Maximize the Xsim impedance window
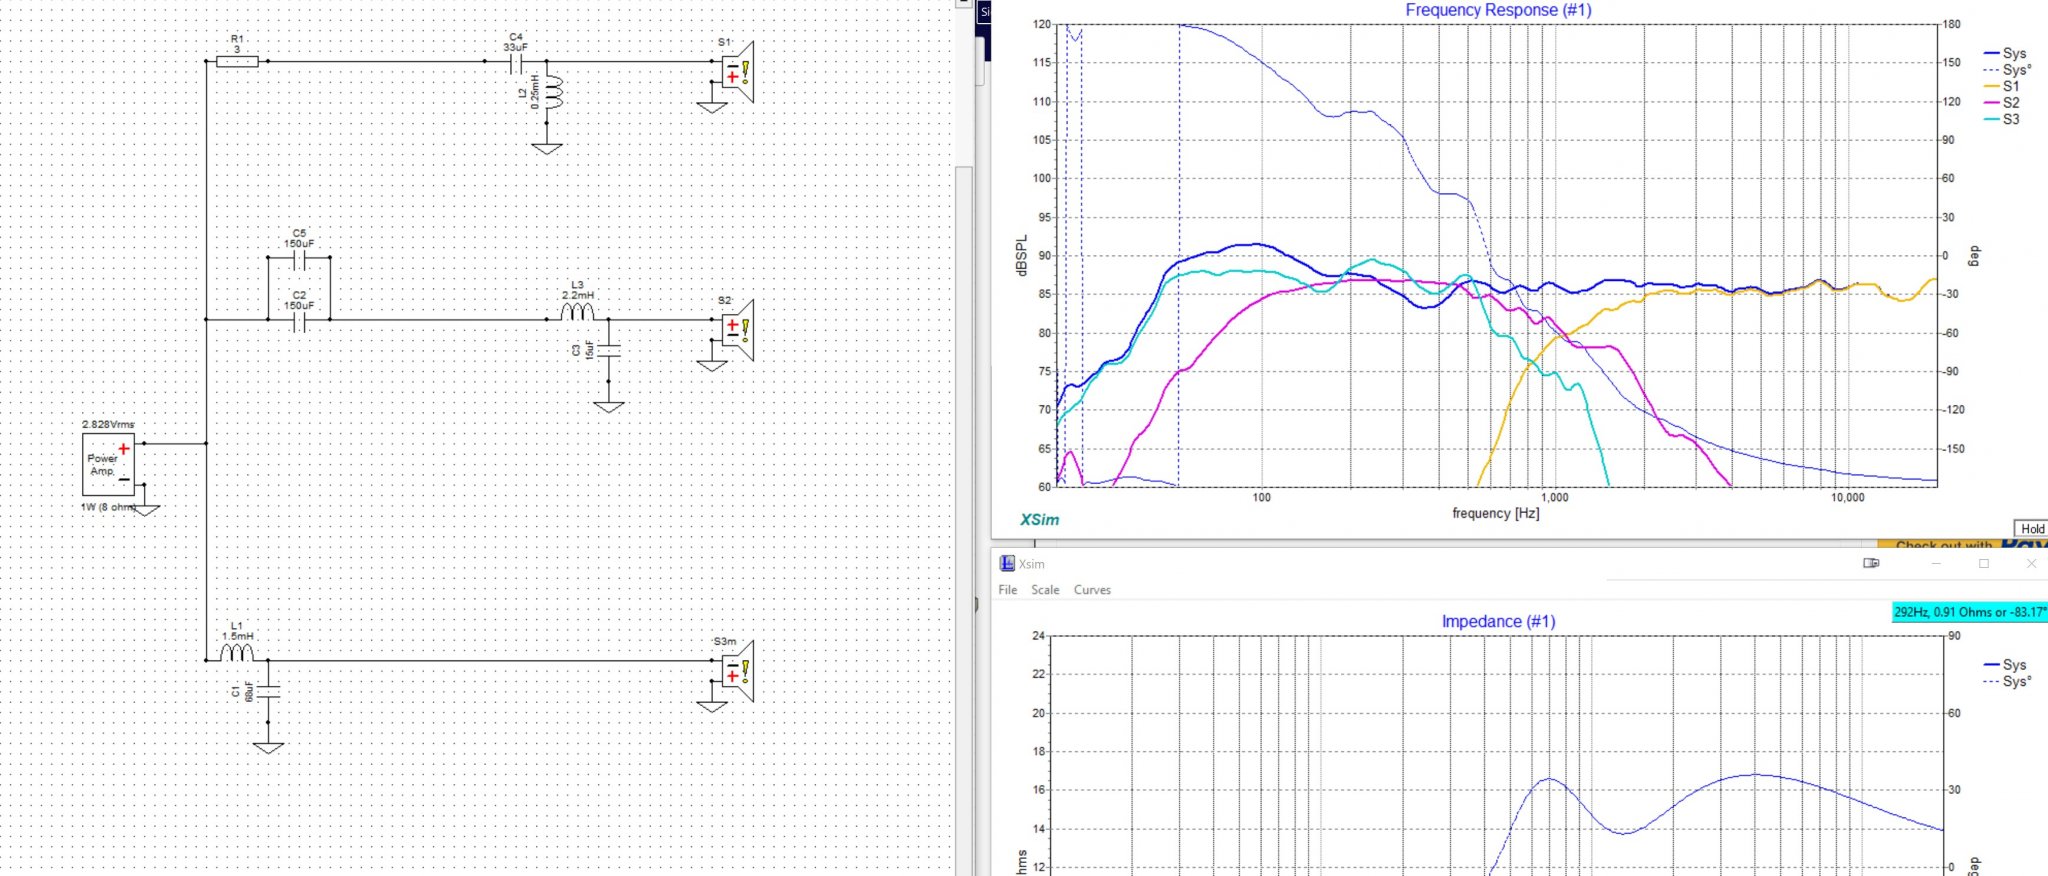Image resolution: width=2048 pixels, height=876 pixels. pos(1984,563)
